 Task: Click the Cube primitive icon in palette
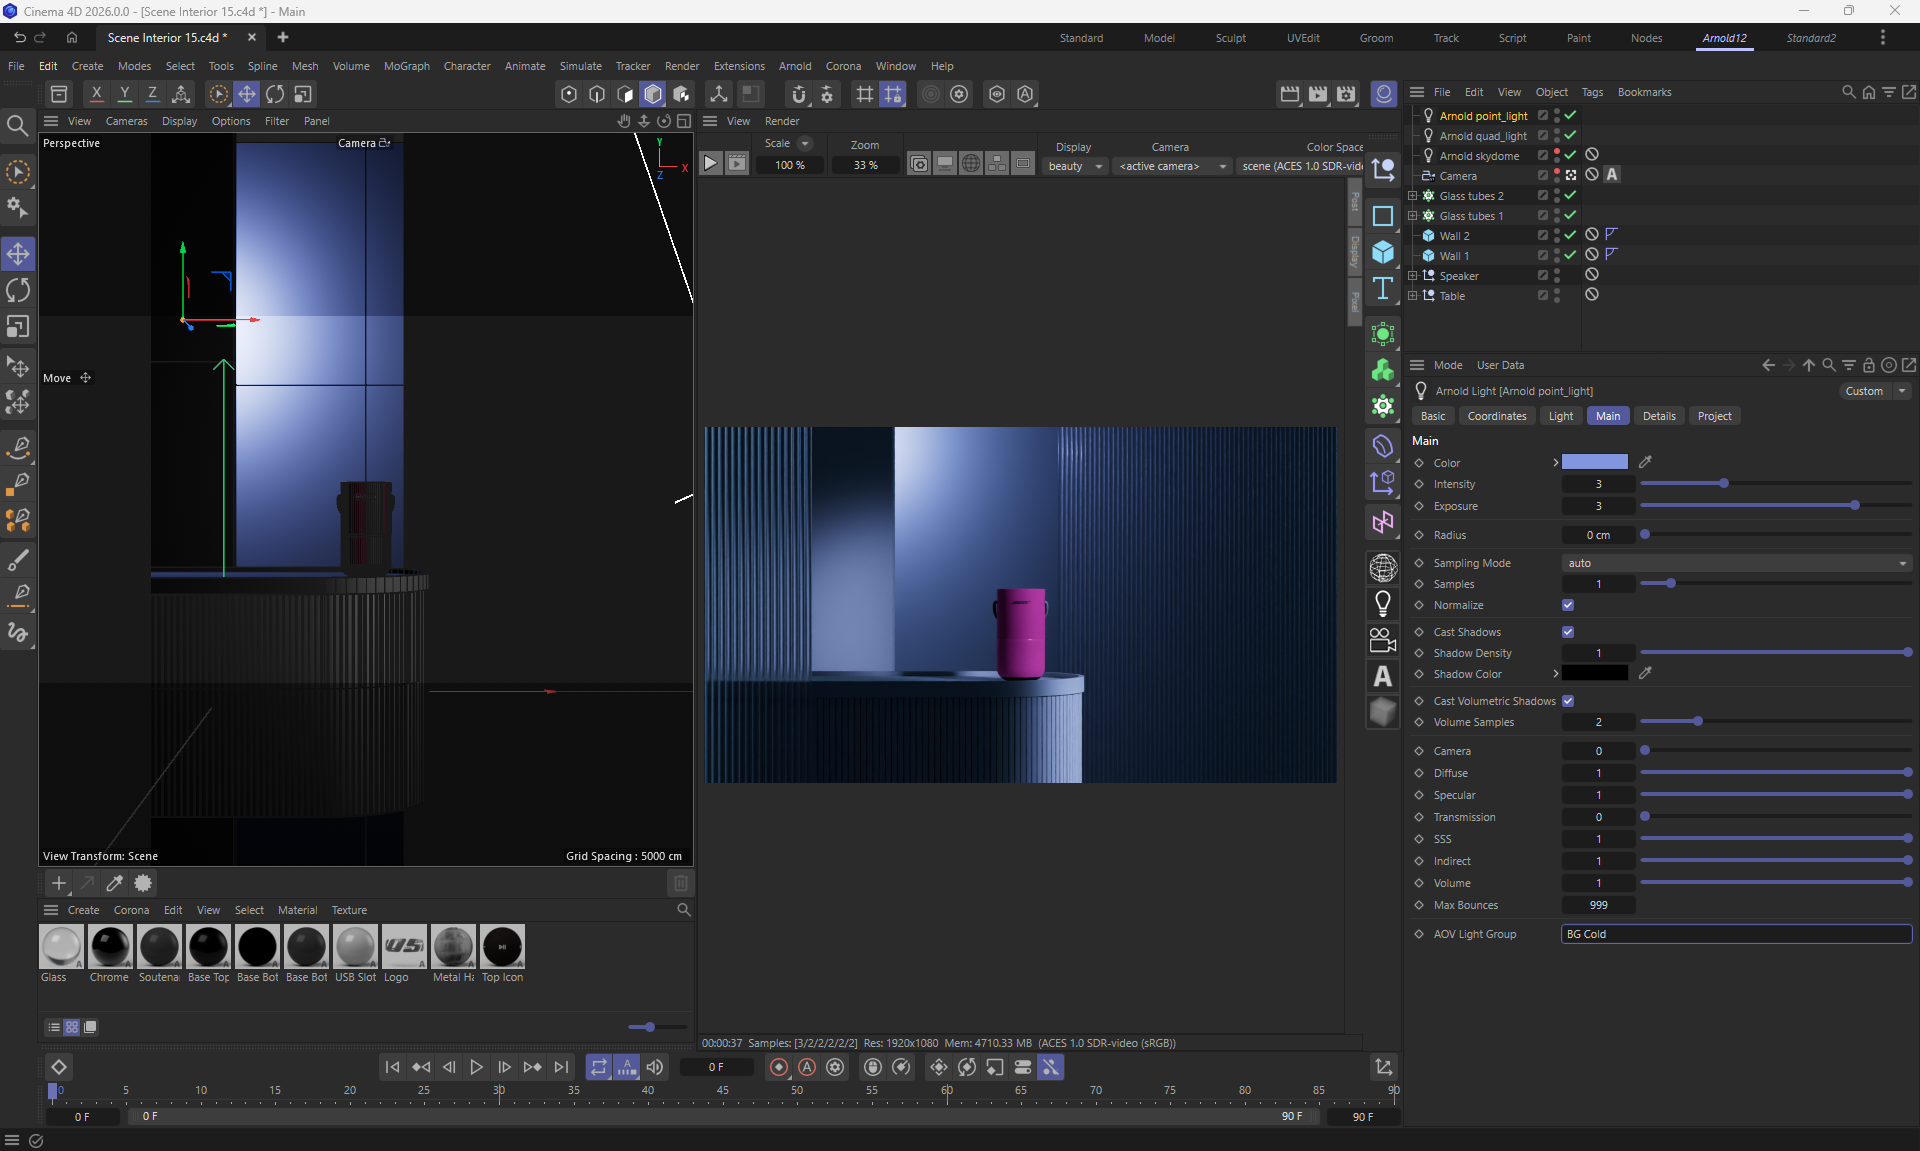[x=1383, y=252]
